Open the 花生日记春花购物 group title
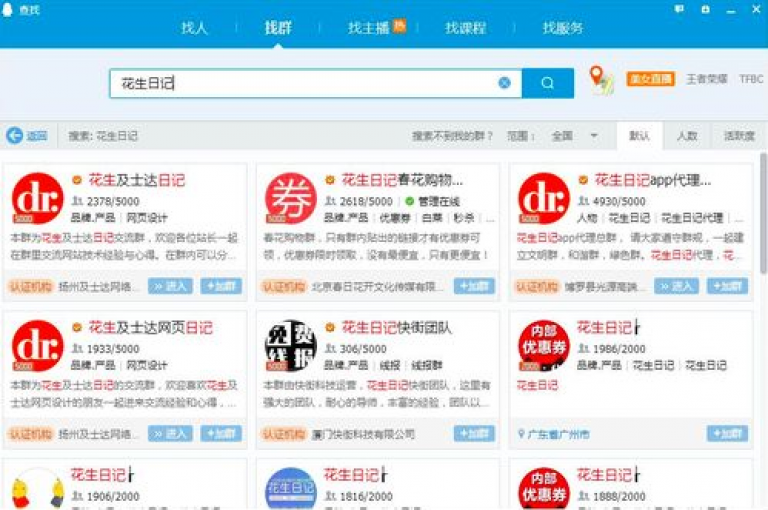 tap(402, 180)
